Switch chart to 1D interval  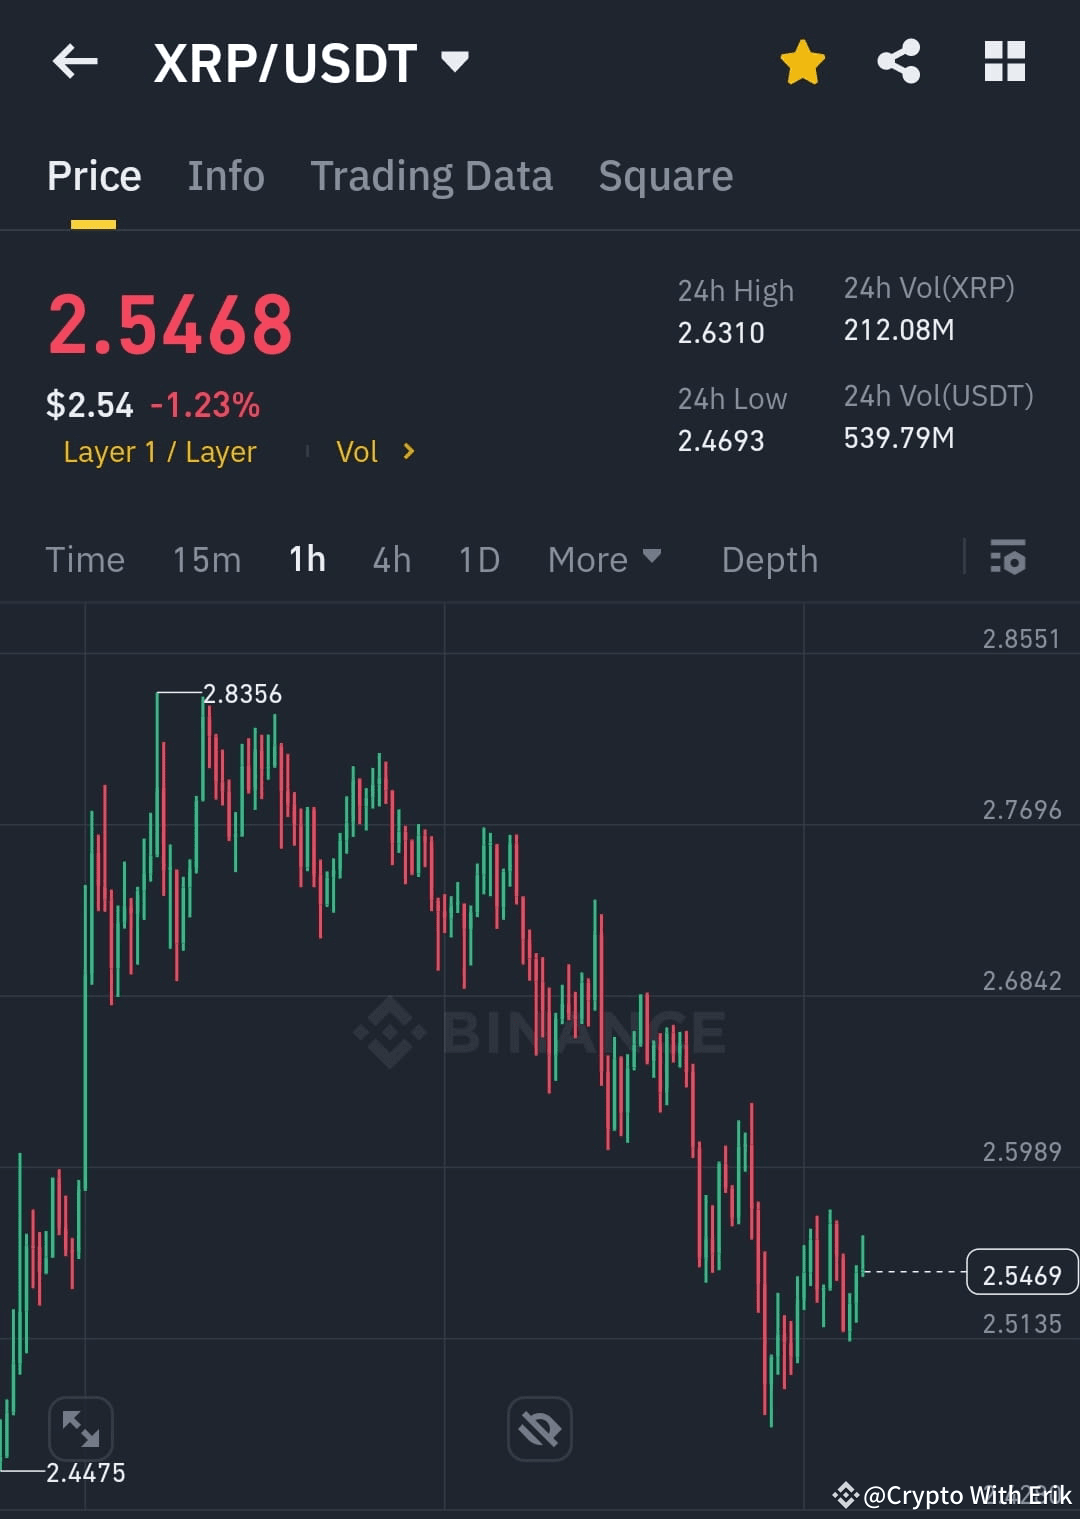[x=478, y=559]
